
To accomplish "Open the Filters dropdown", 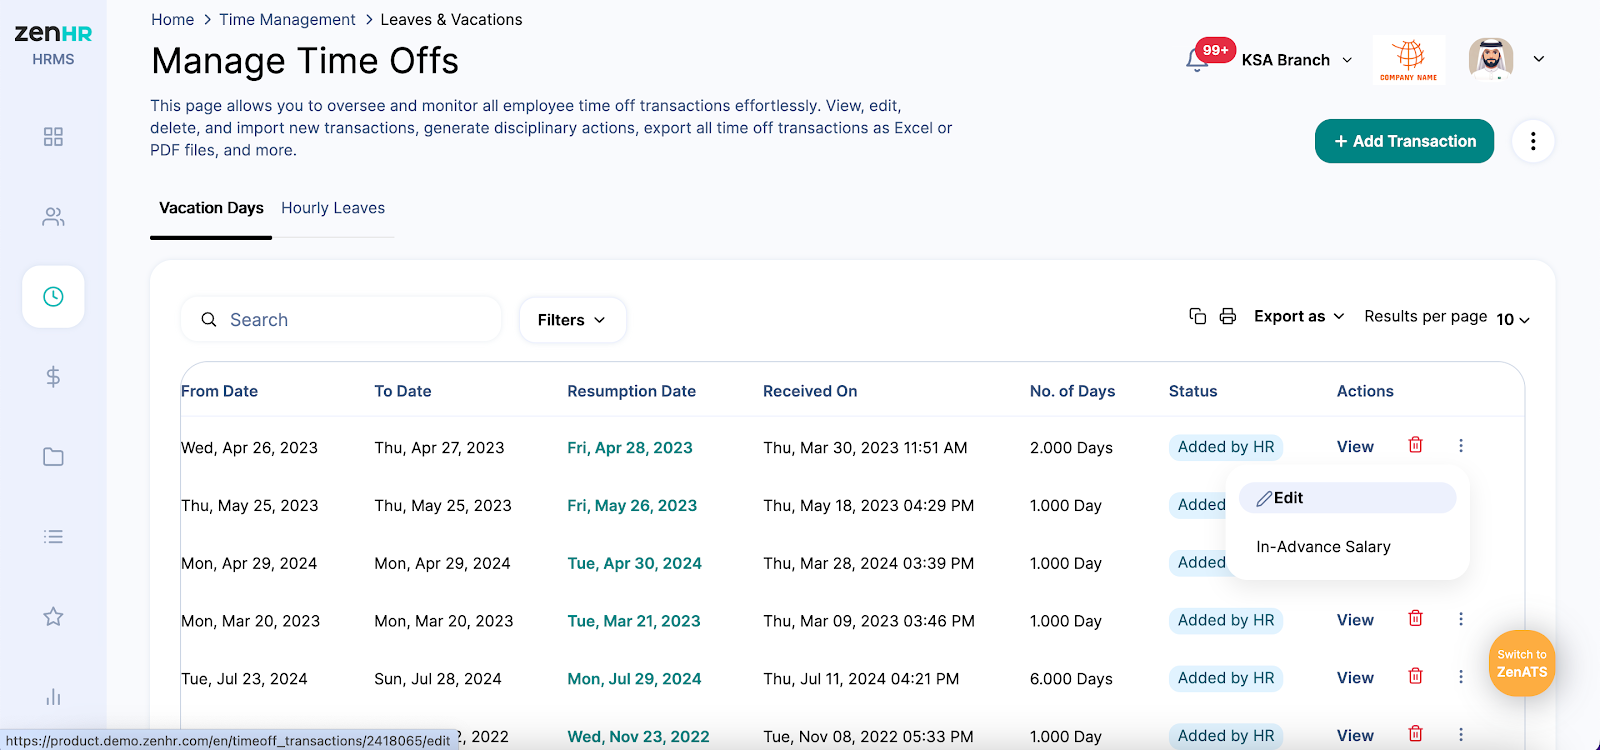I will (x=572, y=320).
